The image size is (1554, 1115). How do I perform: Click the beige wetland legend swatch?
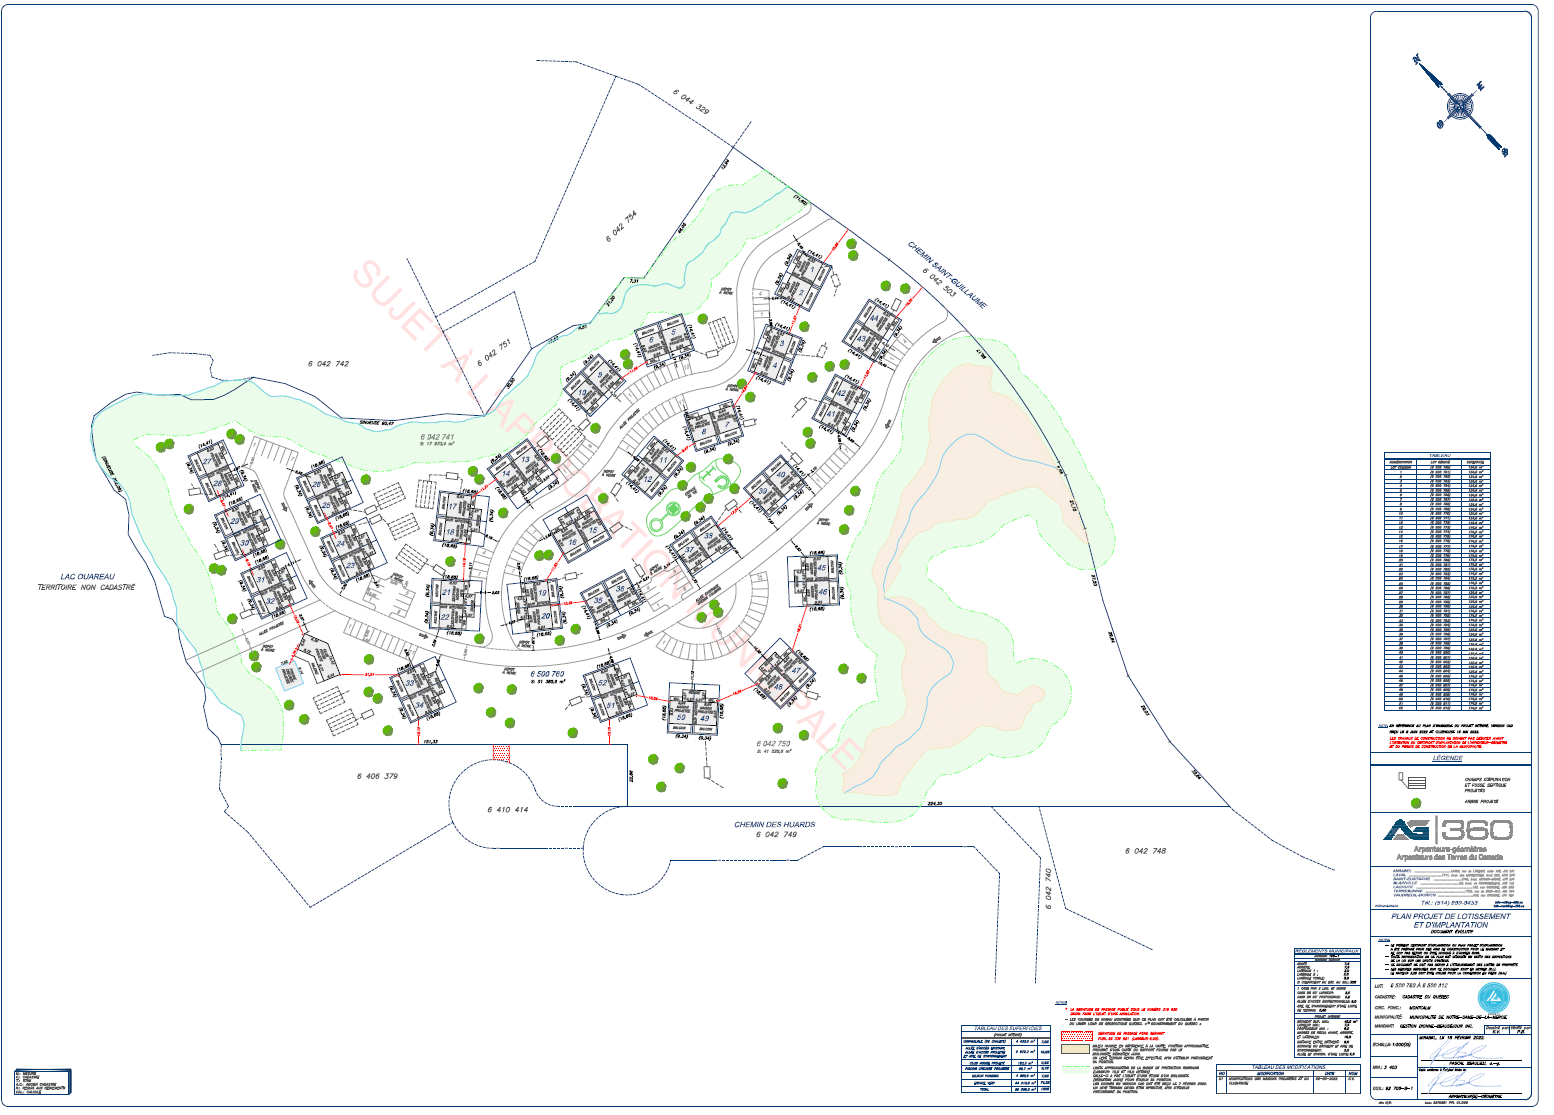coord(1074,1049)
